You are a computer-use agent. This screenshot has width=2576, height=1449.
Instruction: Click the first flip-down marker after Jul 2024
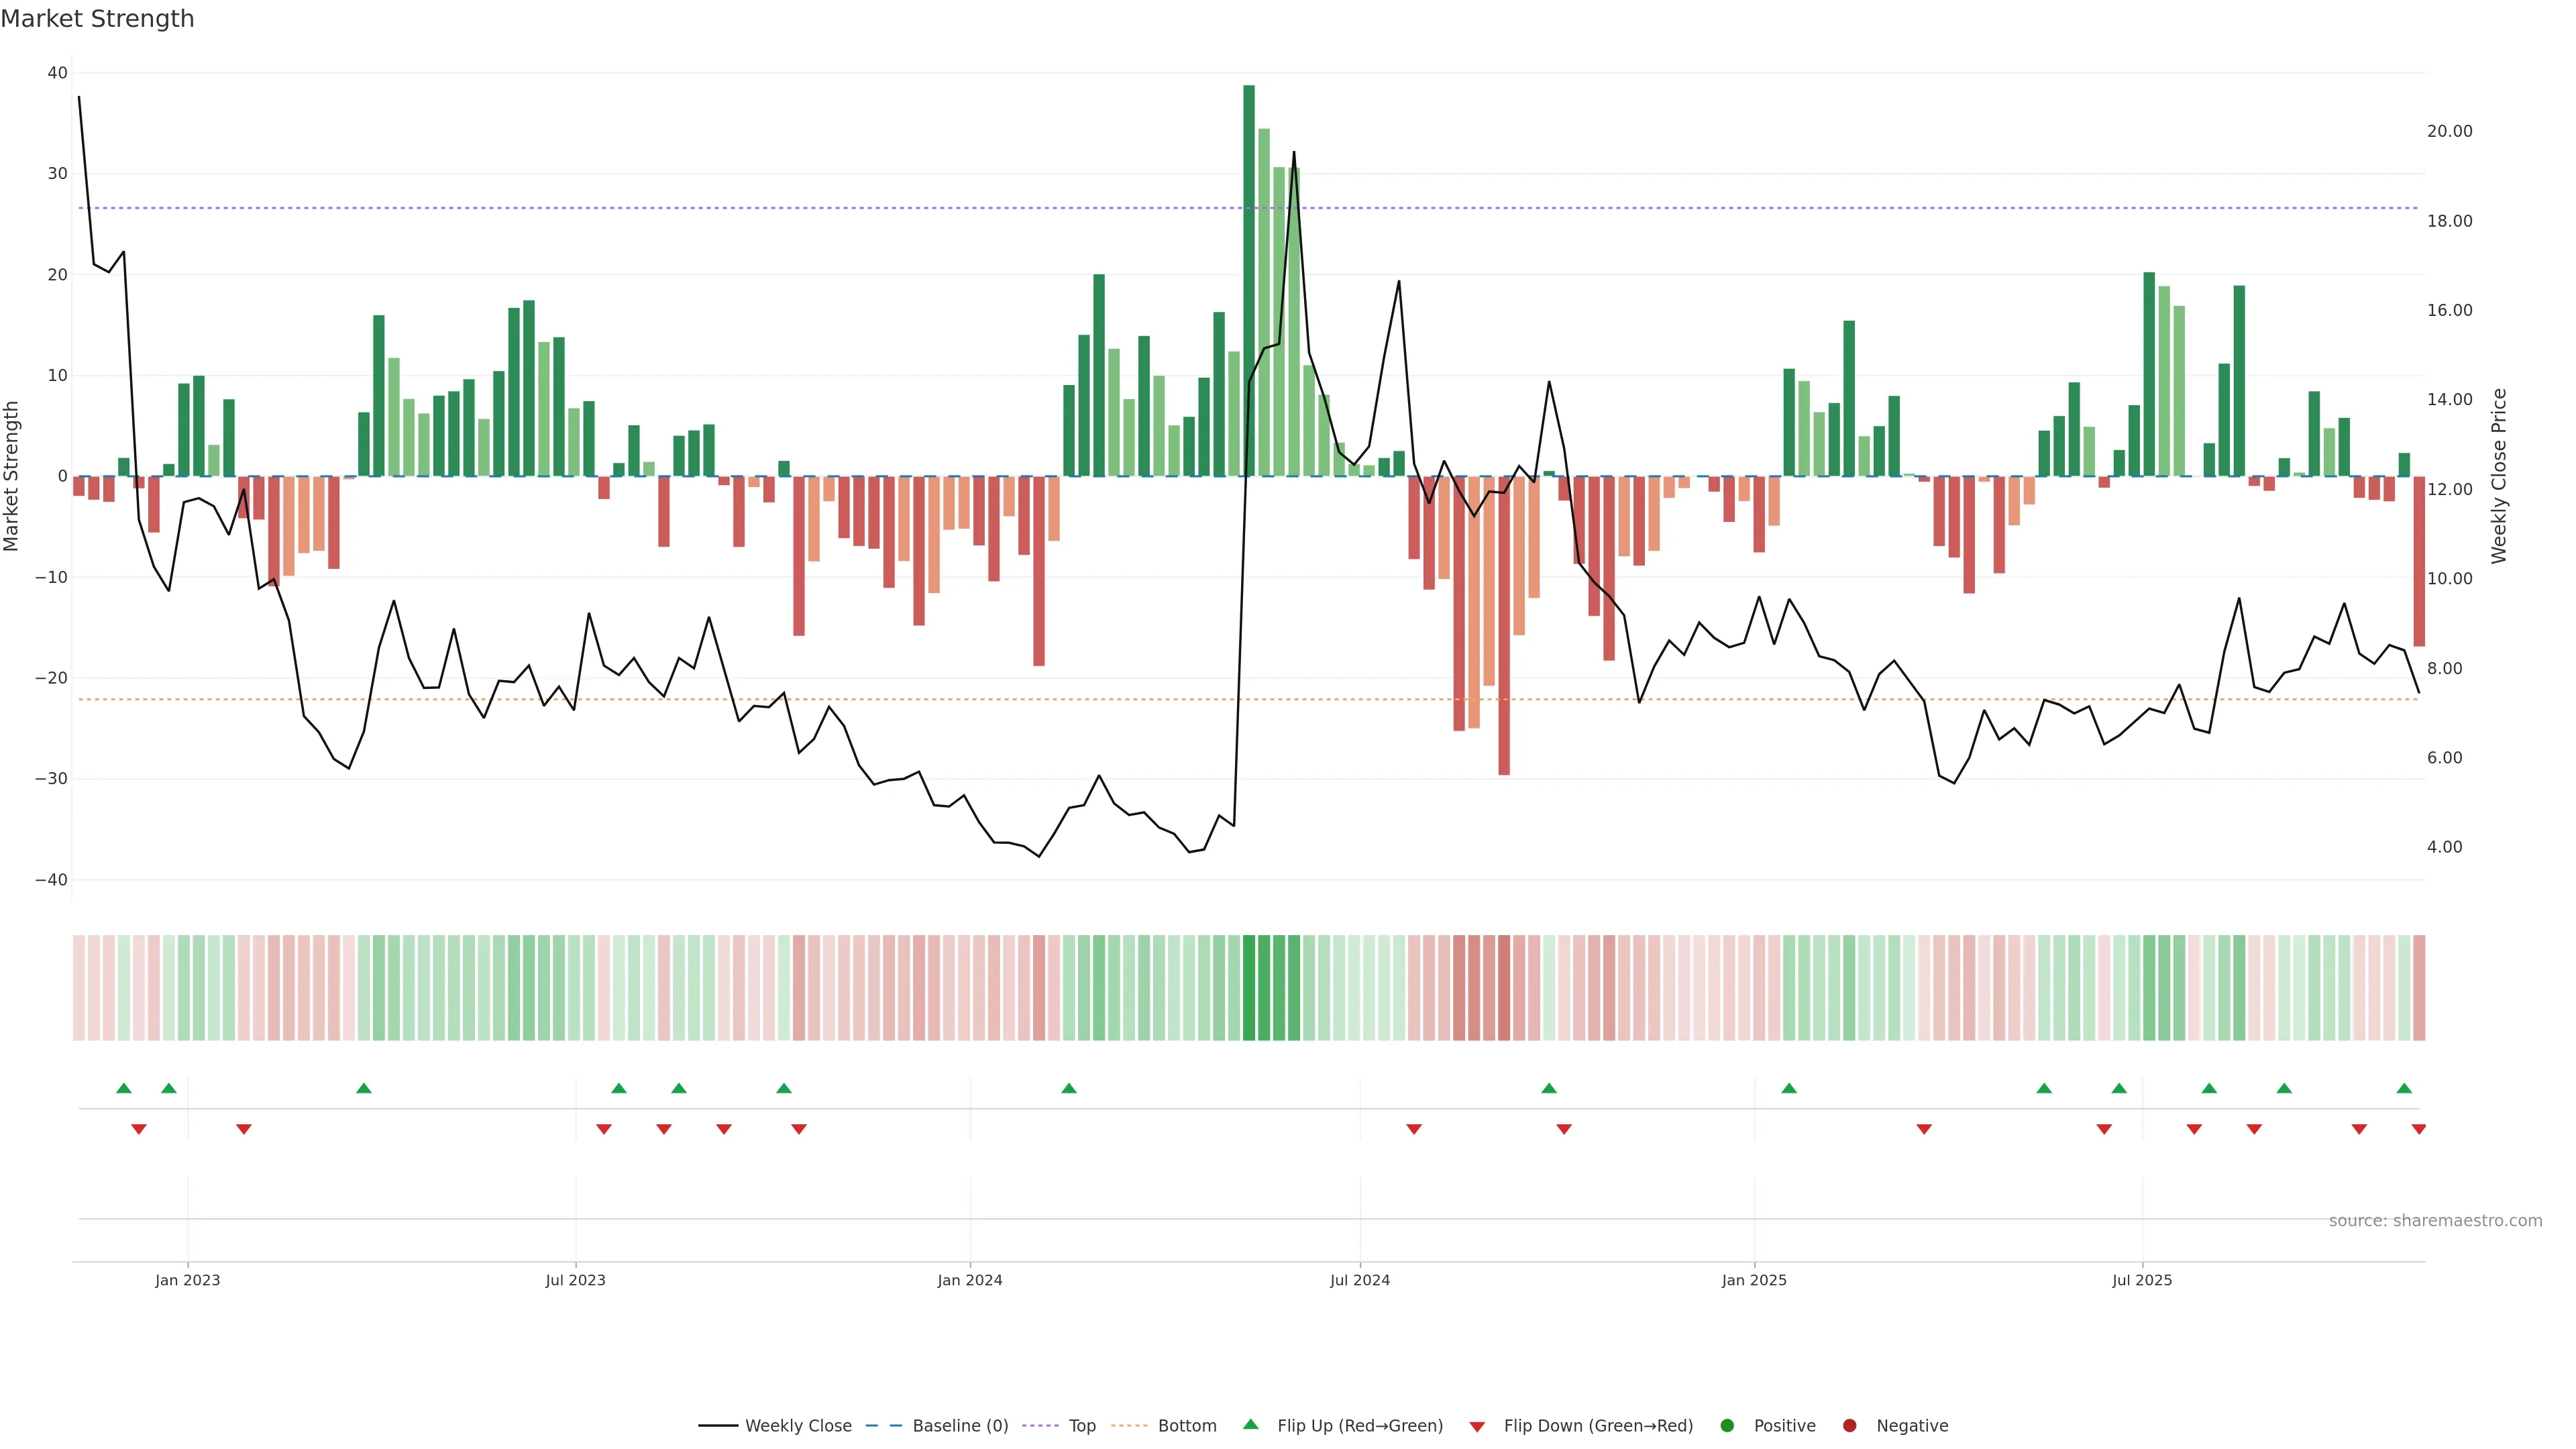tap(1414, 1129)
